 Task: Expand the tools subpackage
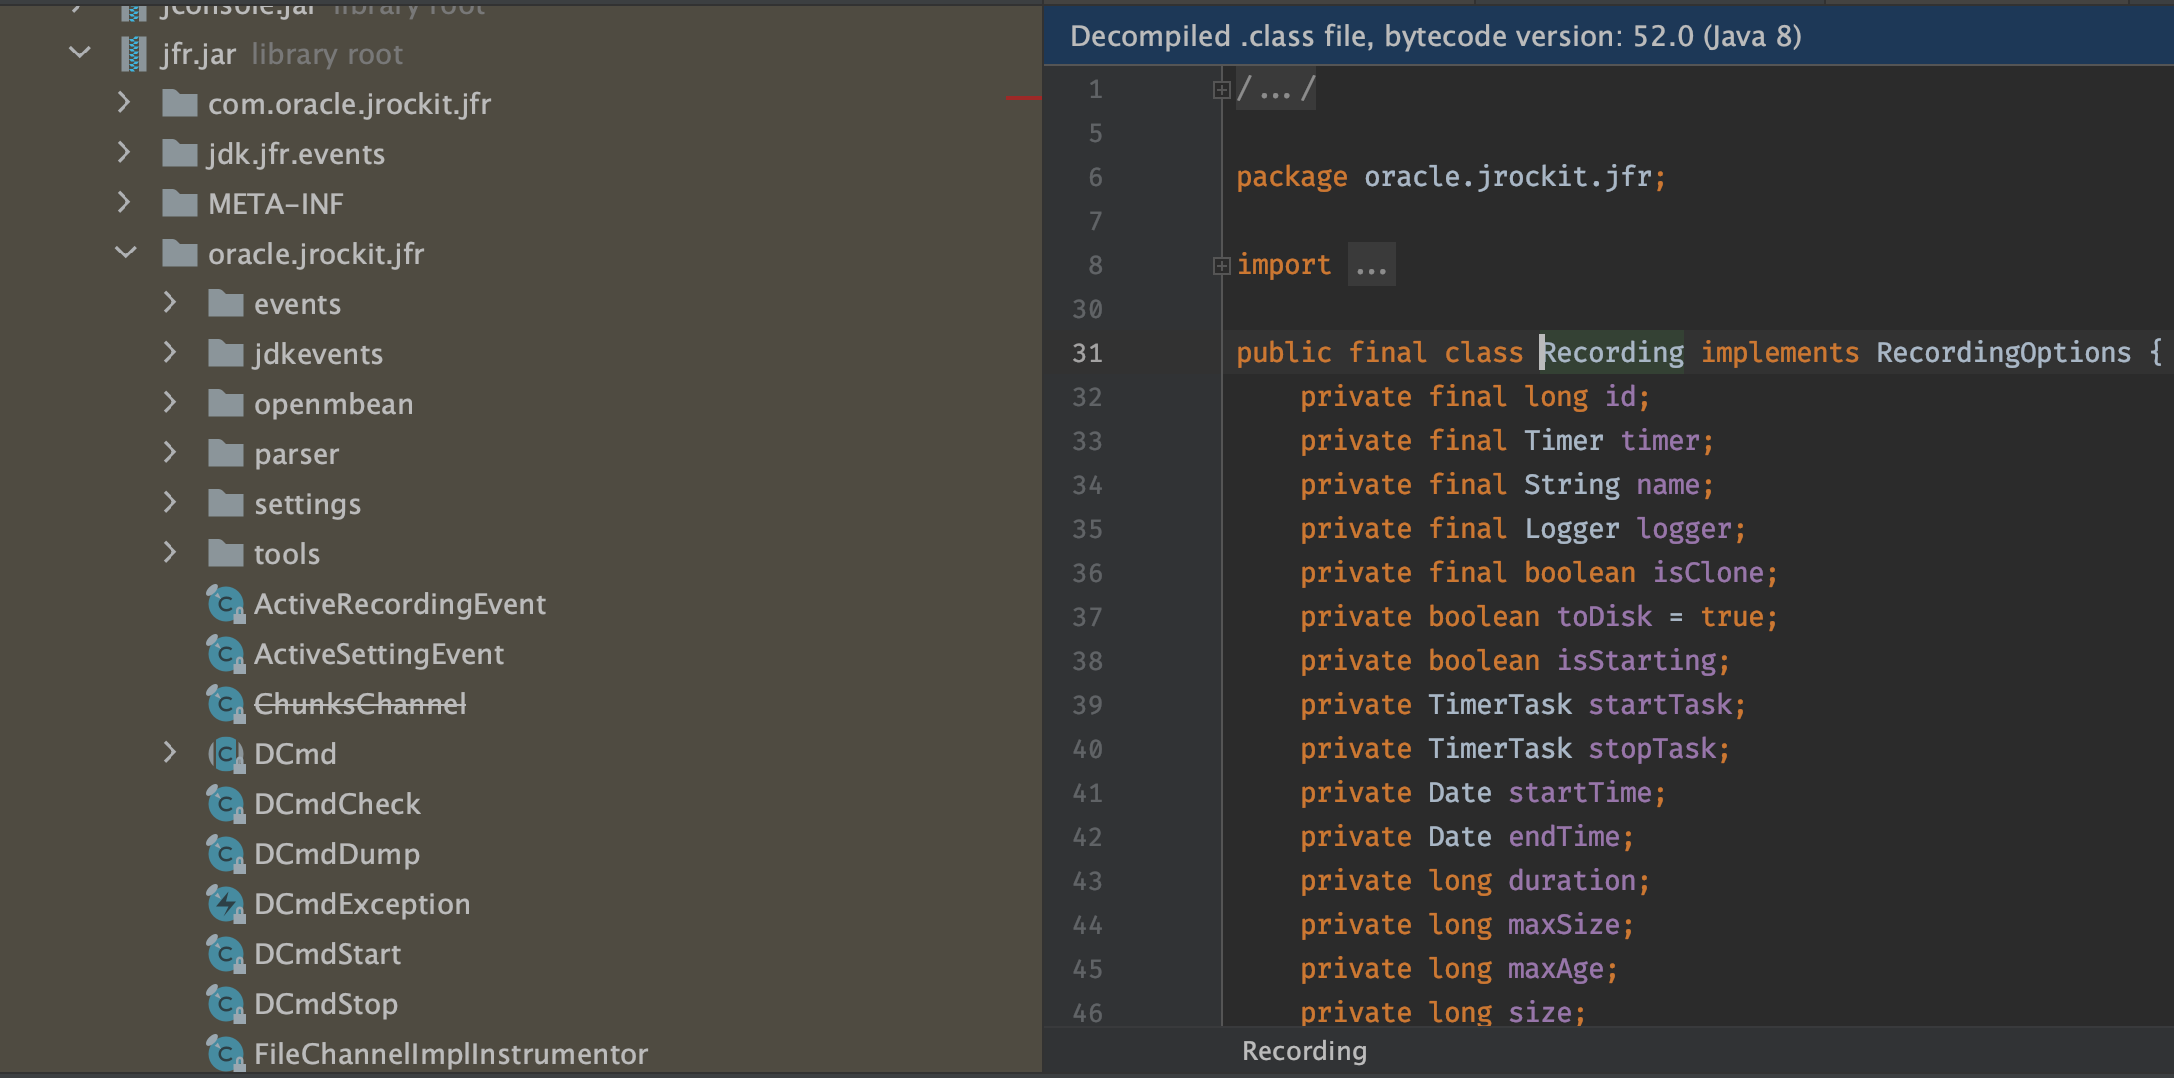(x=170, y=552)
